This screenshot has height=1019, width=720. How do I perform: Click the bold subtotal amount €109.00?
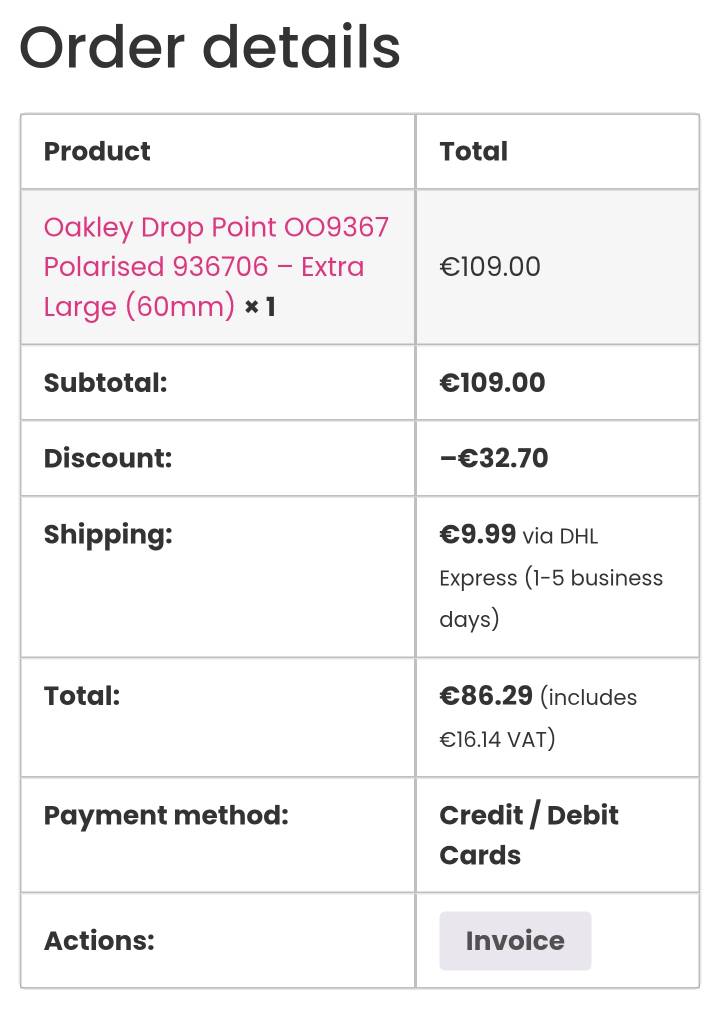click(492, 383)
